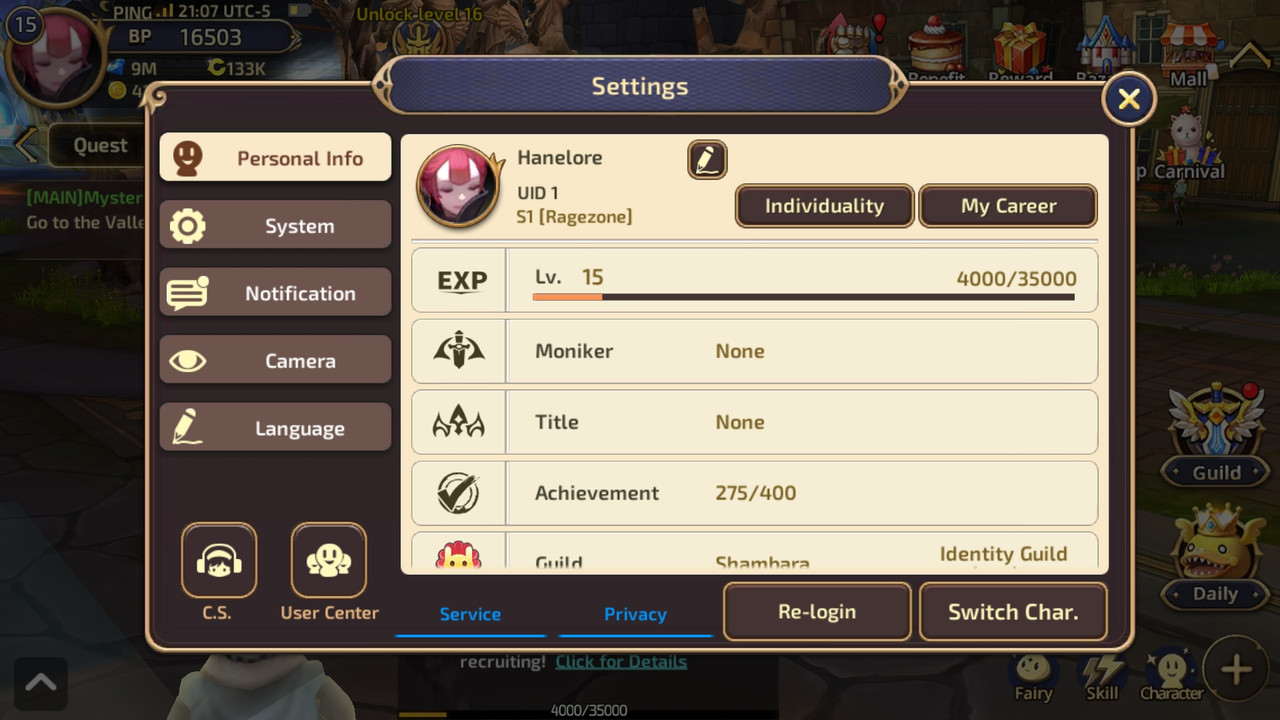Open the Daily crowned monster icon

pyautogui.click(x=1217, y=541)
